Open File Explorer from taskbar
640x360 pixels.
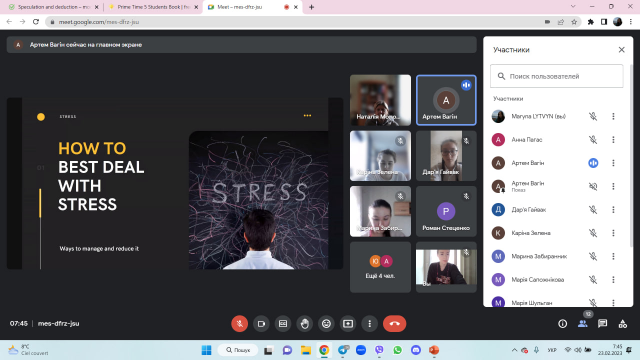[x=306, y=350]
